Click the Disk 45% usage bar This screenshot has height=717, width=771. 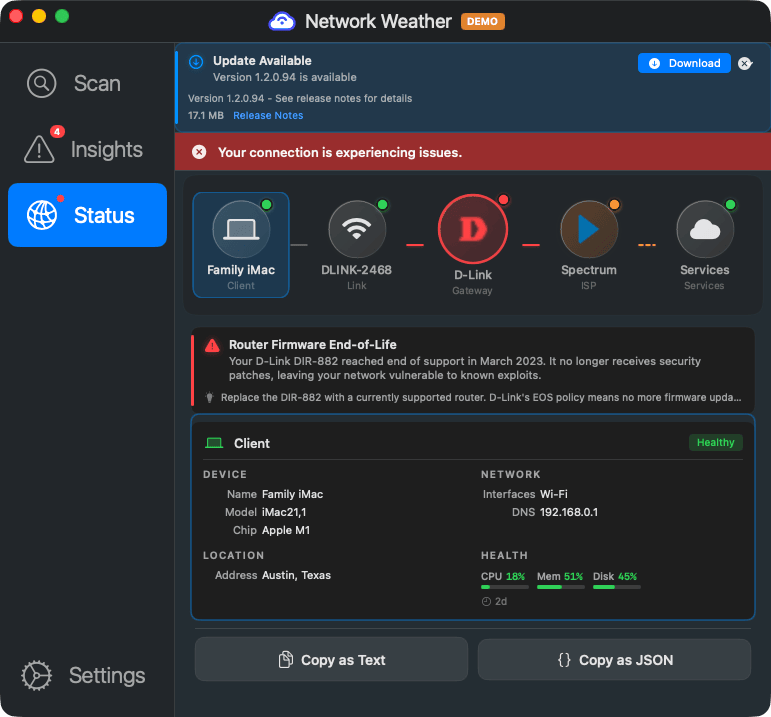tap(617, 587)
